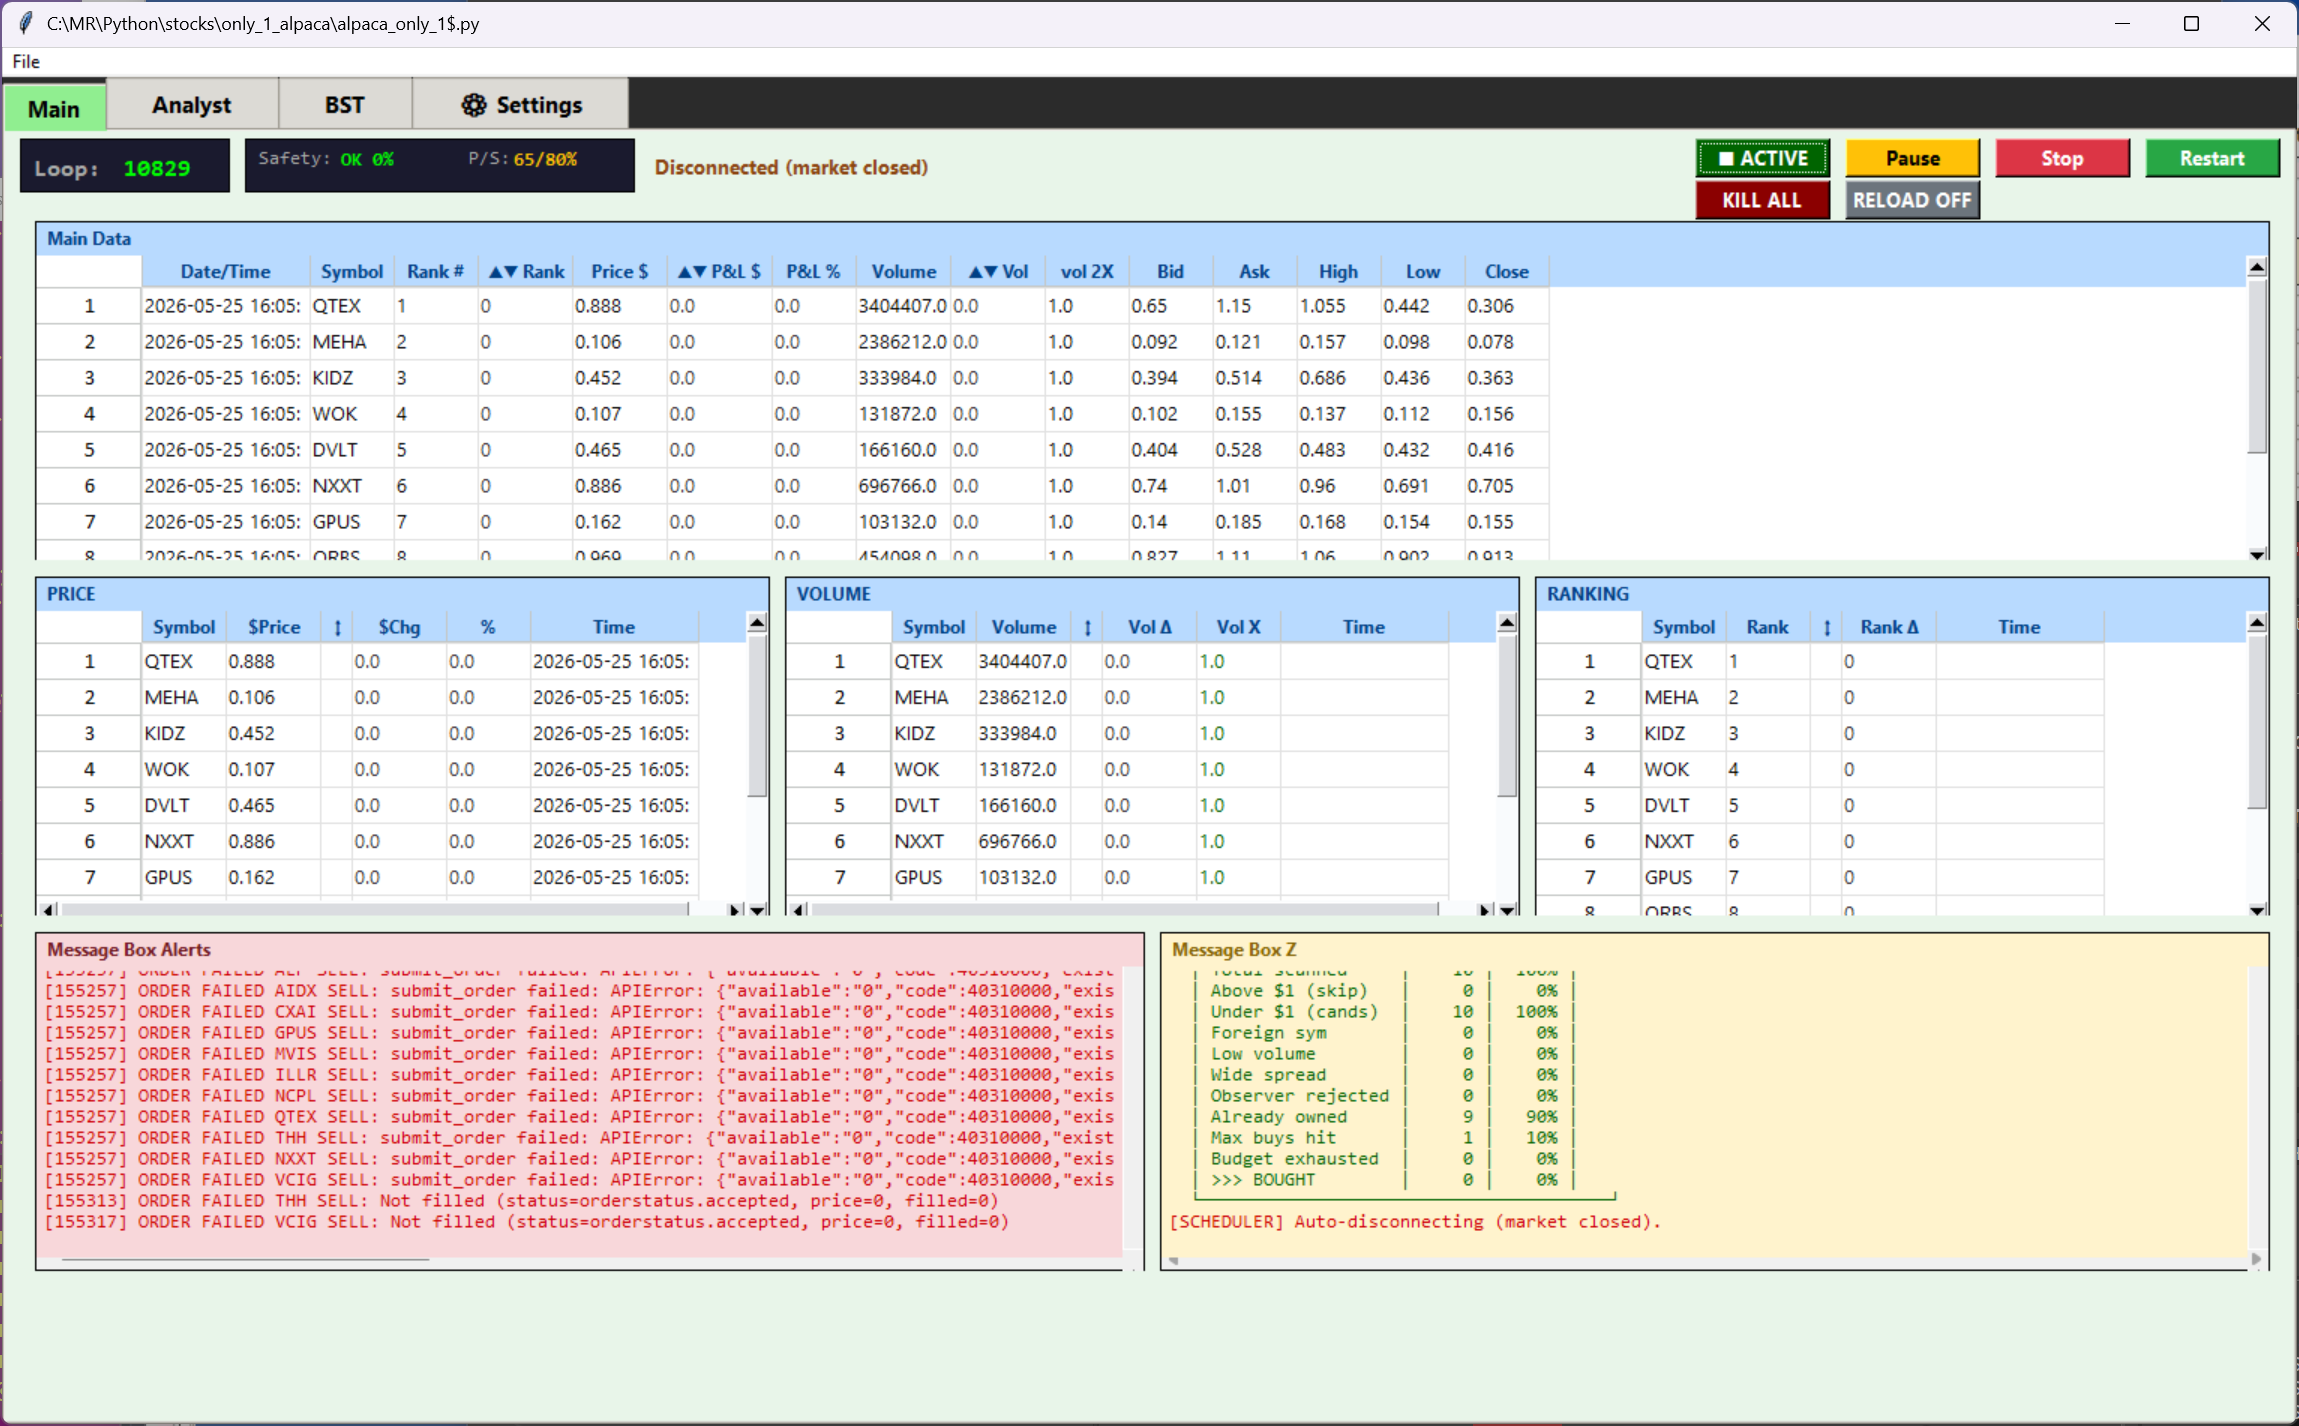Click the Loop counter display

click(125, 166)
